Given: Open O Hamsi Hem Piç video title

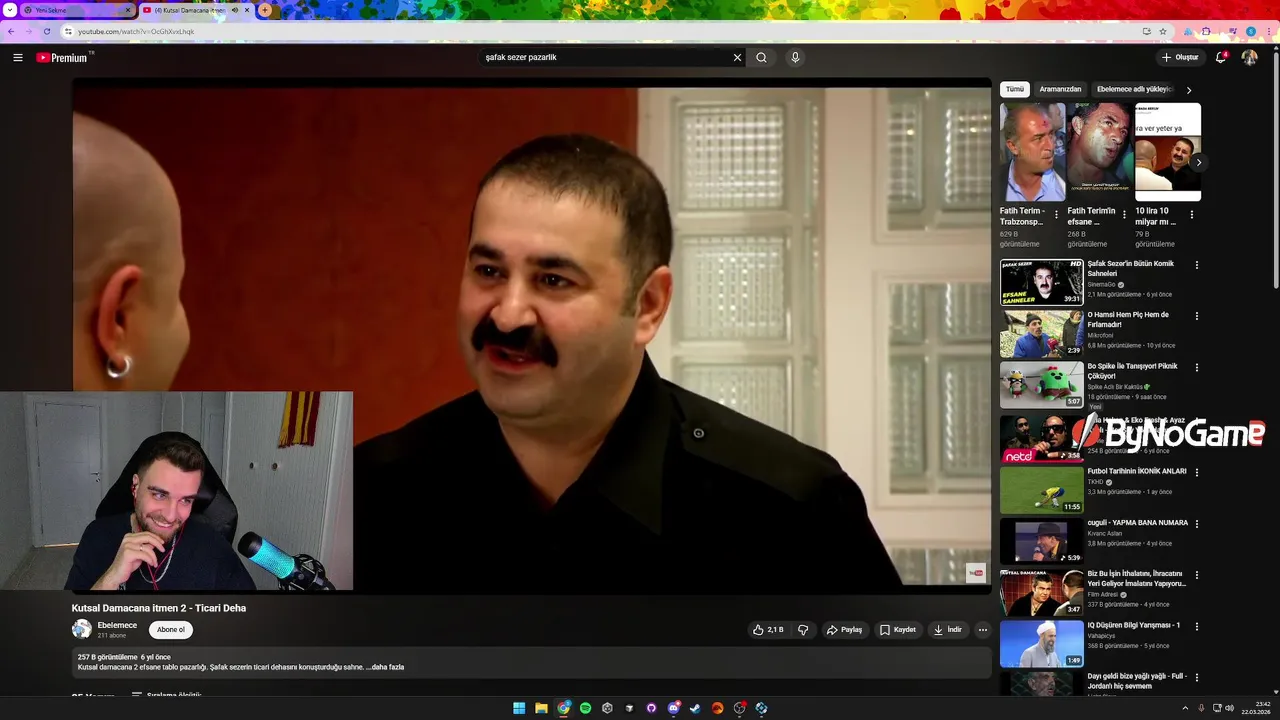Looking at the screenshot, I should (1128, 319).
